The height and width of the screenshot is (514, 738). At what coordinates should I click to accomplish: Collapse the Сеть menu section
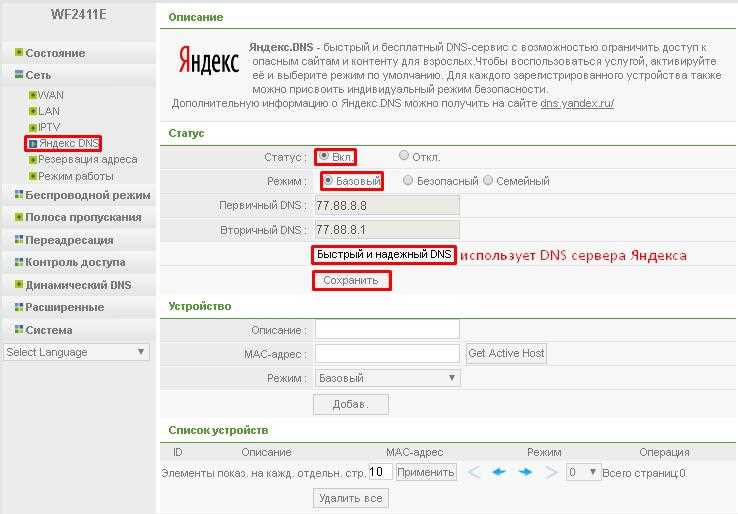pos(38,75)
